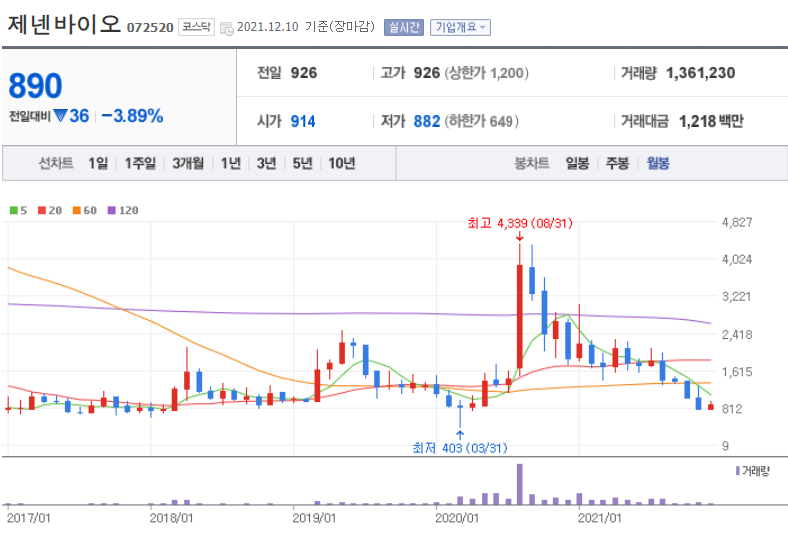Switch to 일봉 daily candle chart
The height and width of the screenshot is (548, 788).
[577, 163]
